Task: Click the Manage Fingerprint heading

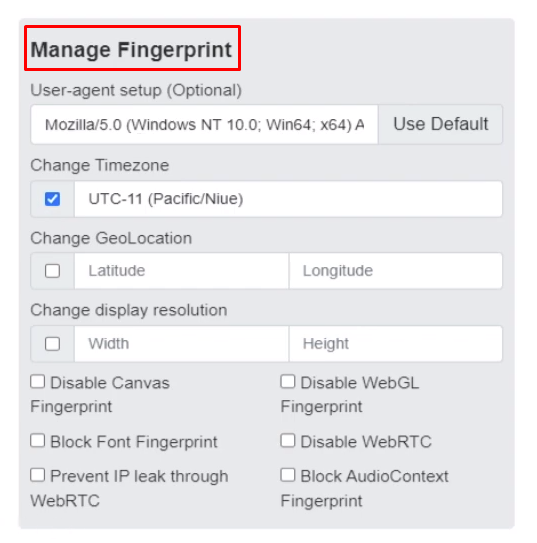Action: click(131, 50)
